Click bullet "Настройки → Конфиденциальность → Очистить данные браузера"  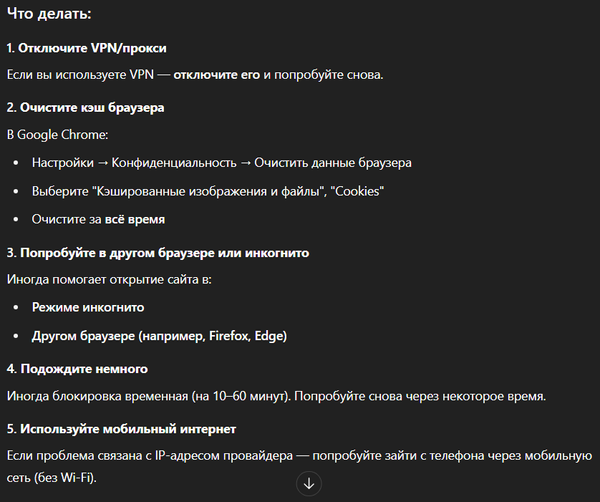click(222, 163)
